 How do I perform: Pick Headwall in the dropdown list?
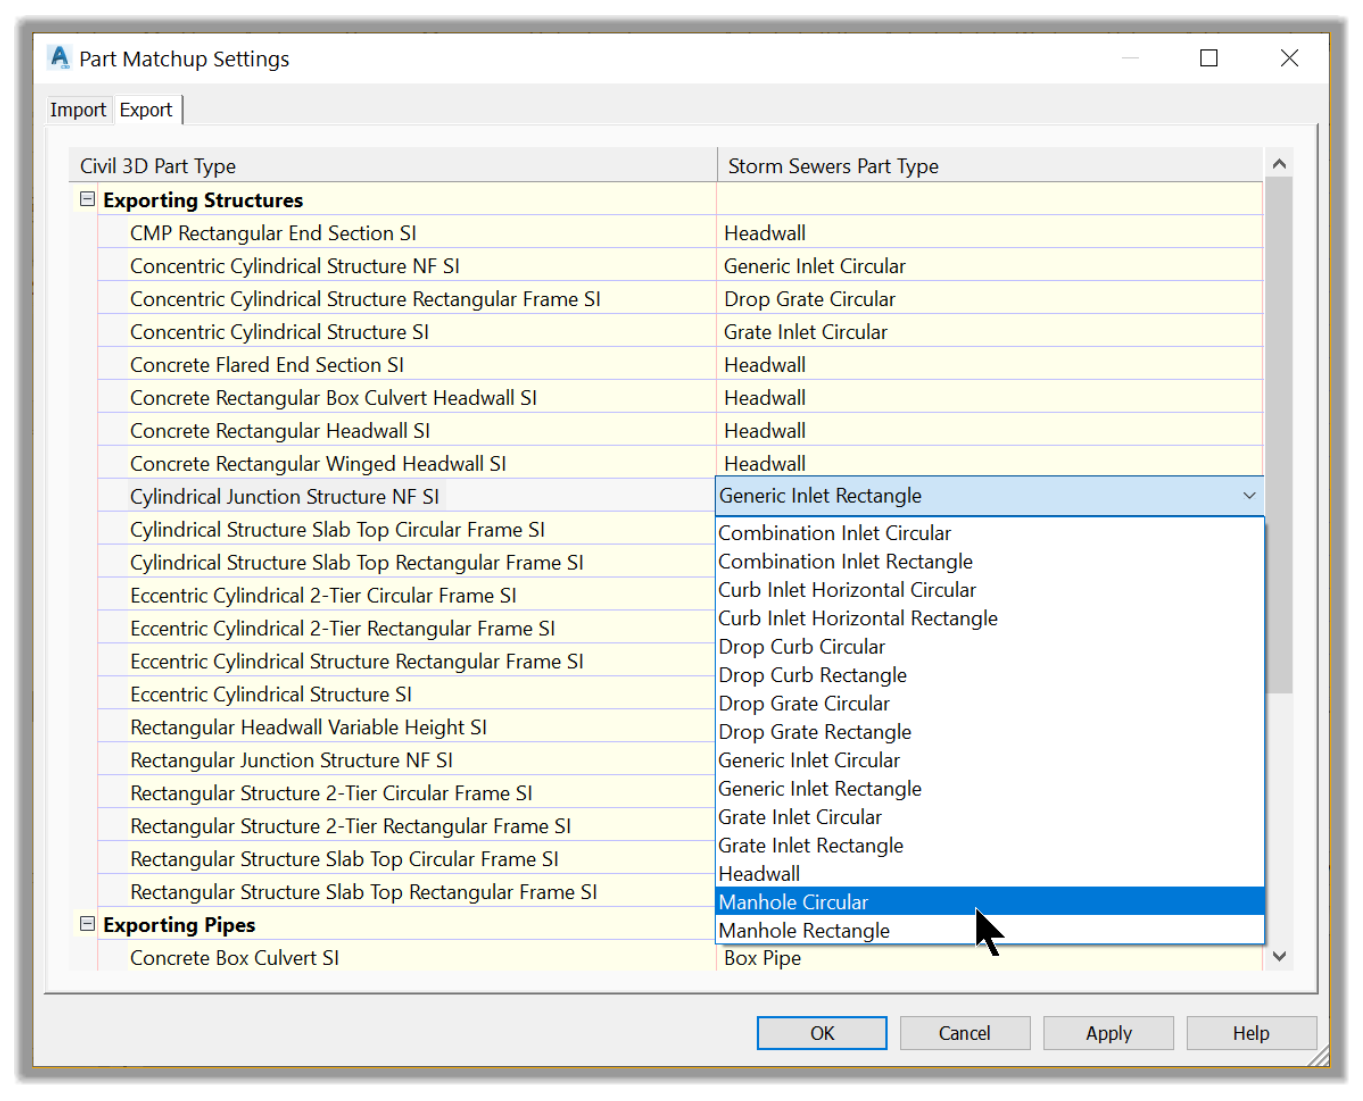[990, 874]
